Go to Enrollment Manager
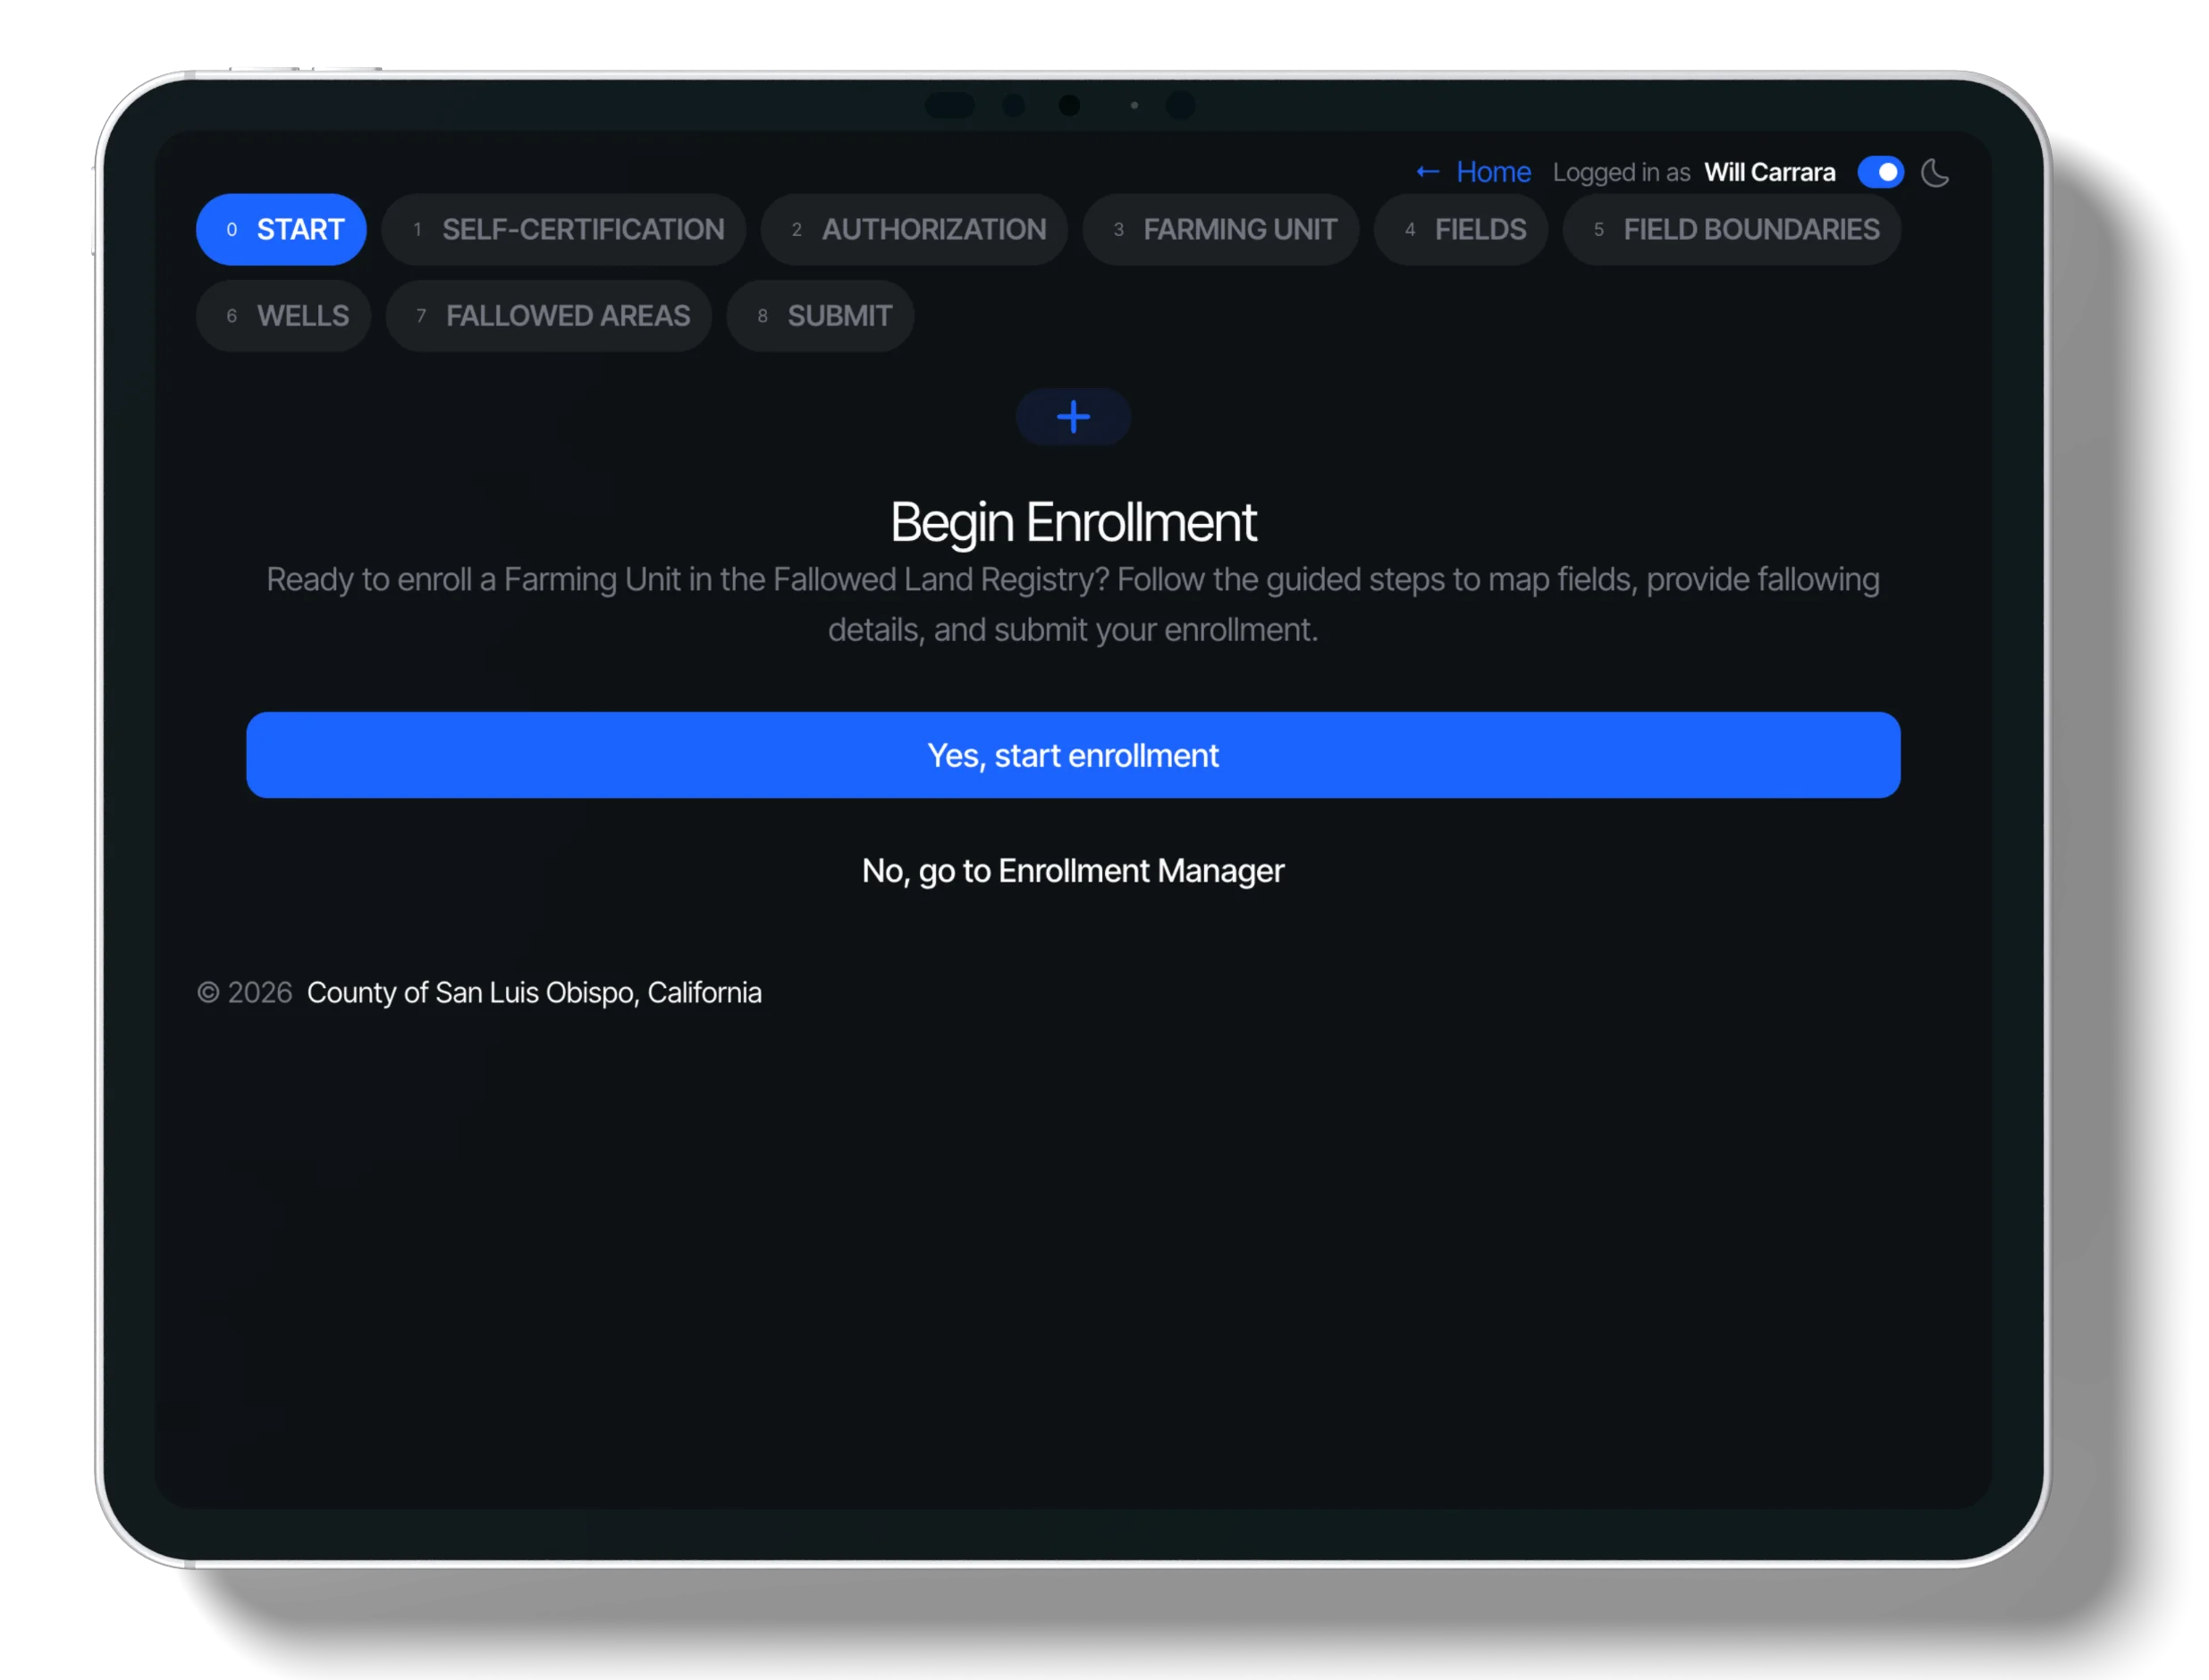Viewport: 2209px width, 1680px height. [x=1073, y=871]
